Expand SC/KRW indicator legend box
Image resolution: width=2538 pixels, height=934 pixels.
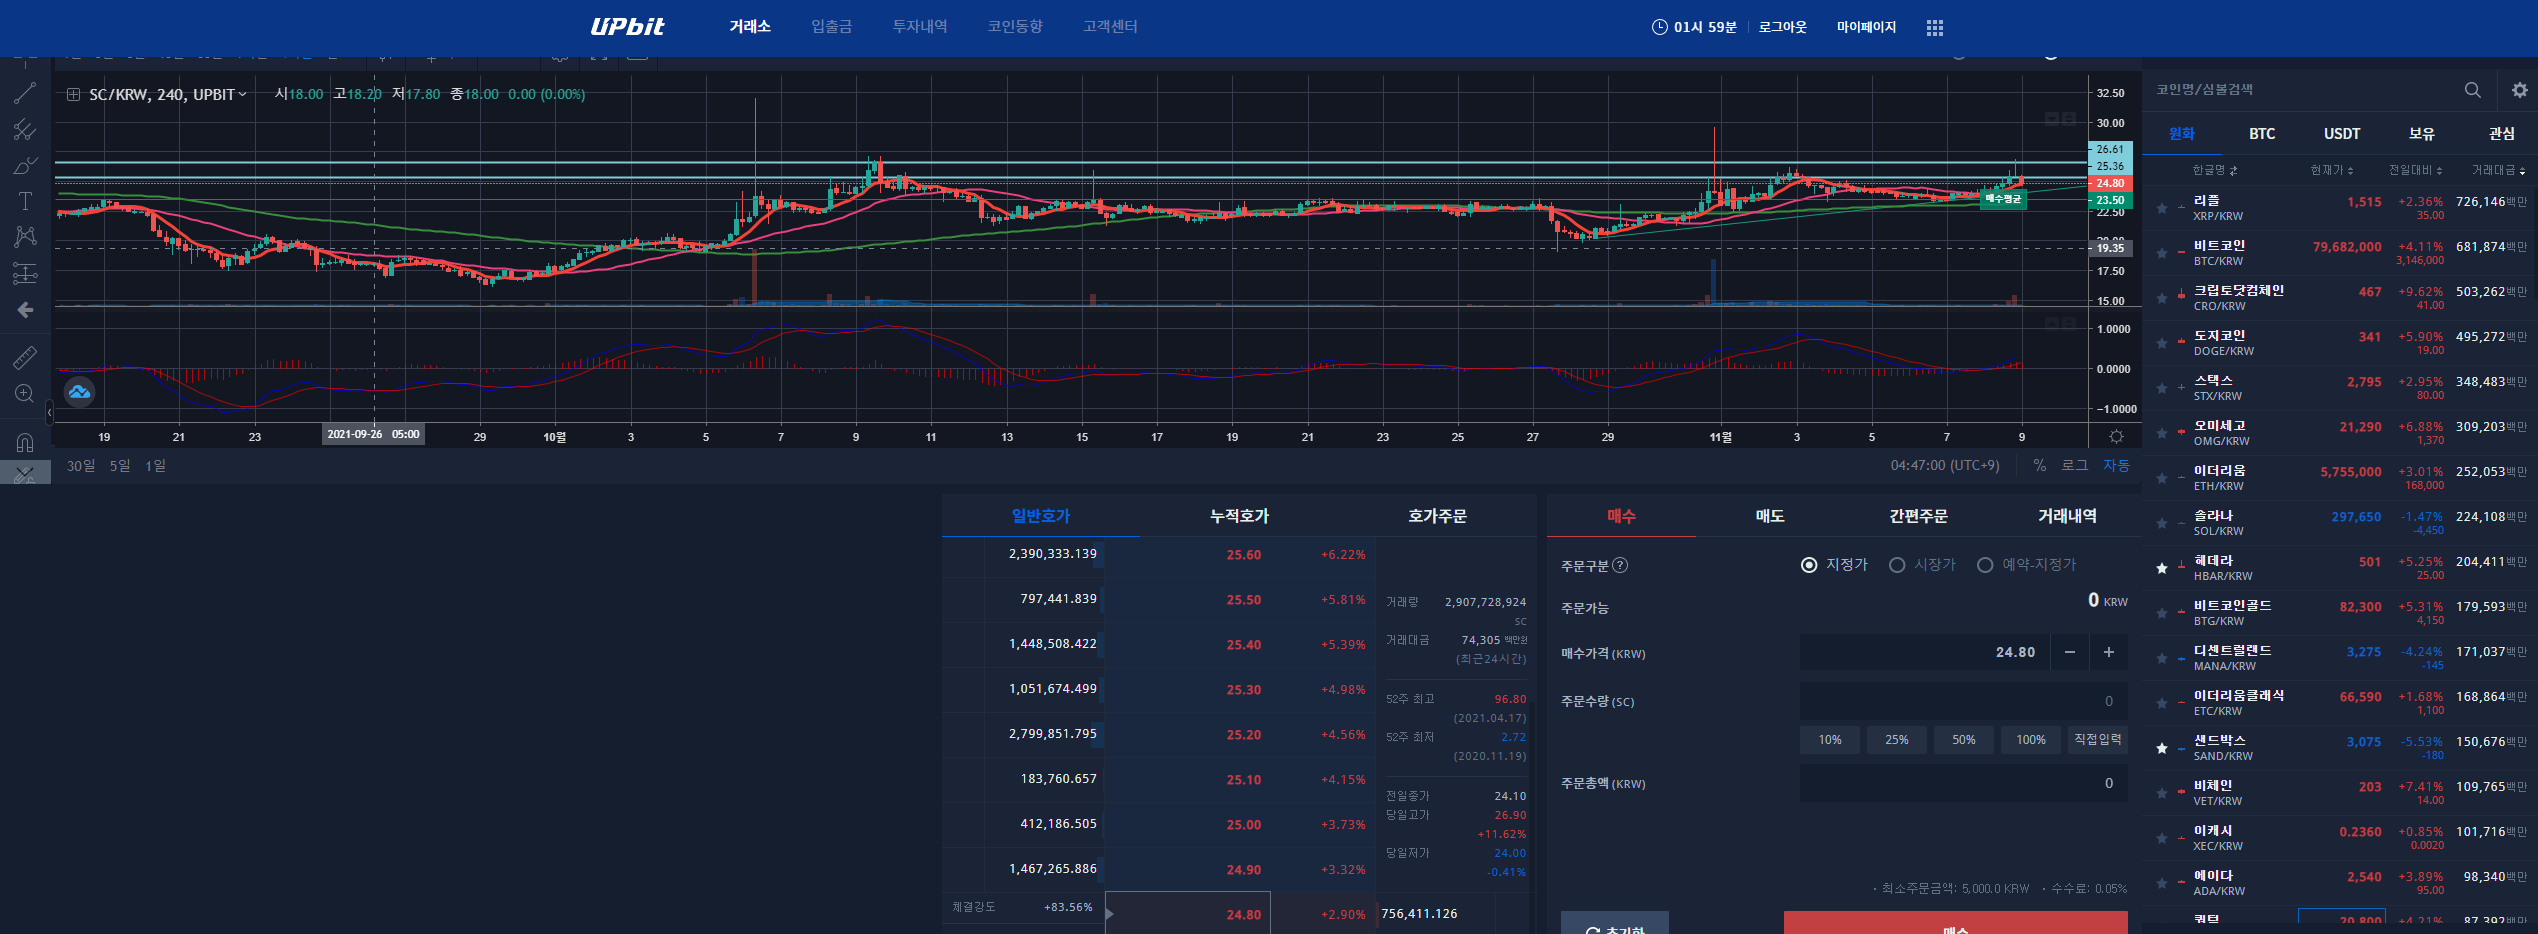coord(73,94)
